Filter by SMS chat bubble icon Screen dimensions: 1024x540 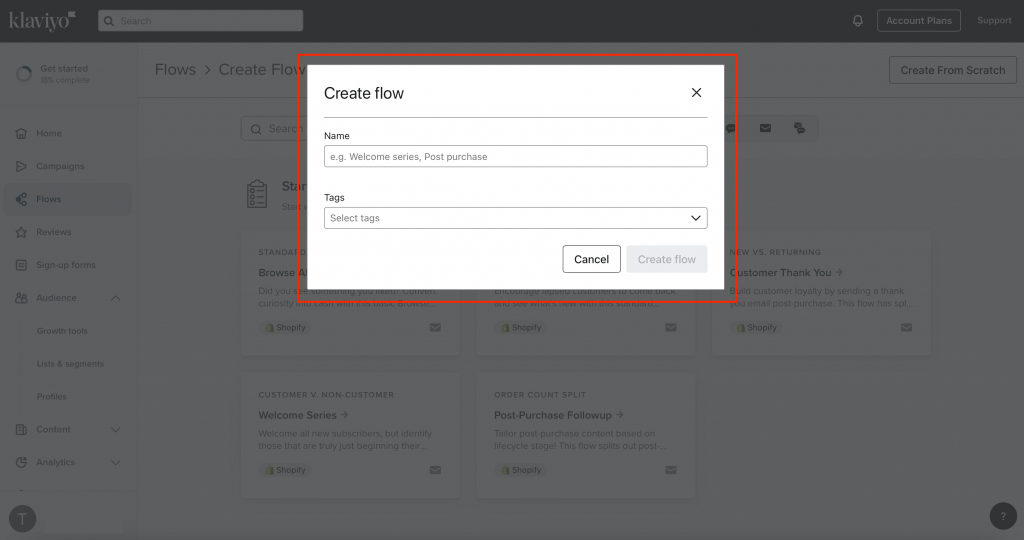[x=731, y=128]
